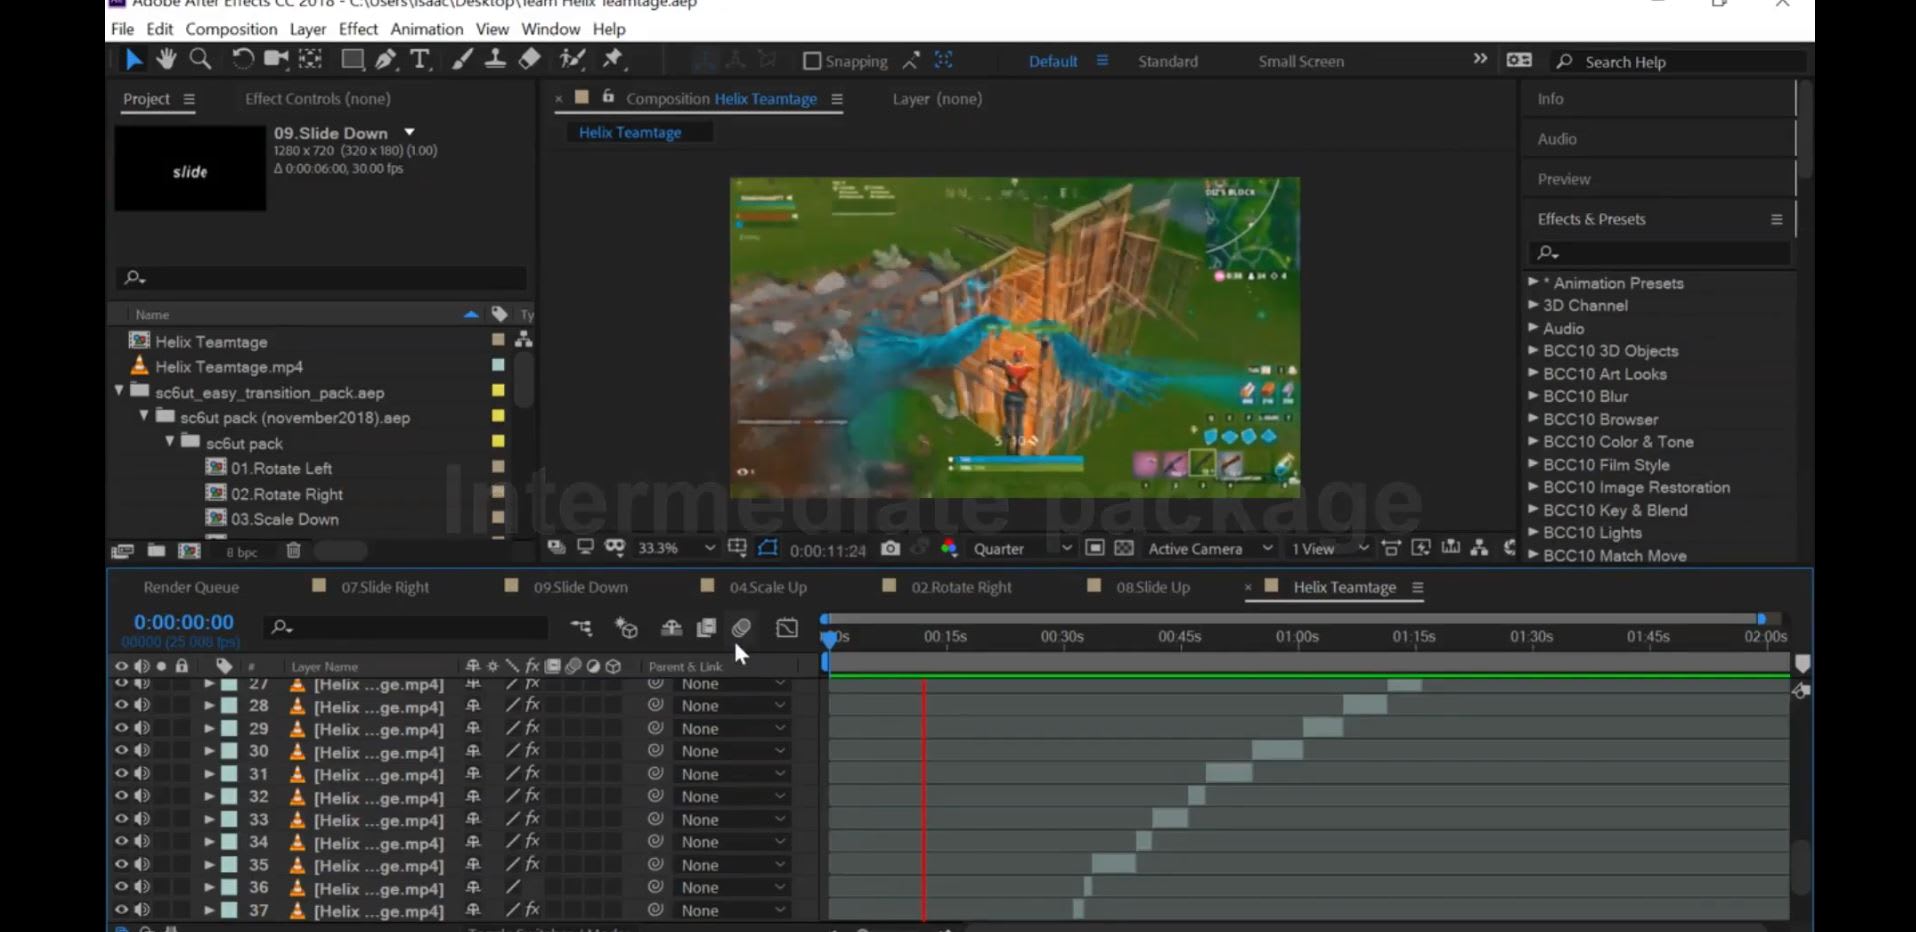Enable the Snapping checkbox

point(812,61)
